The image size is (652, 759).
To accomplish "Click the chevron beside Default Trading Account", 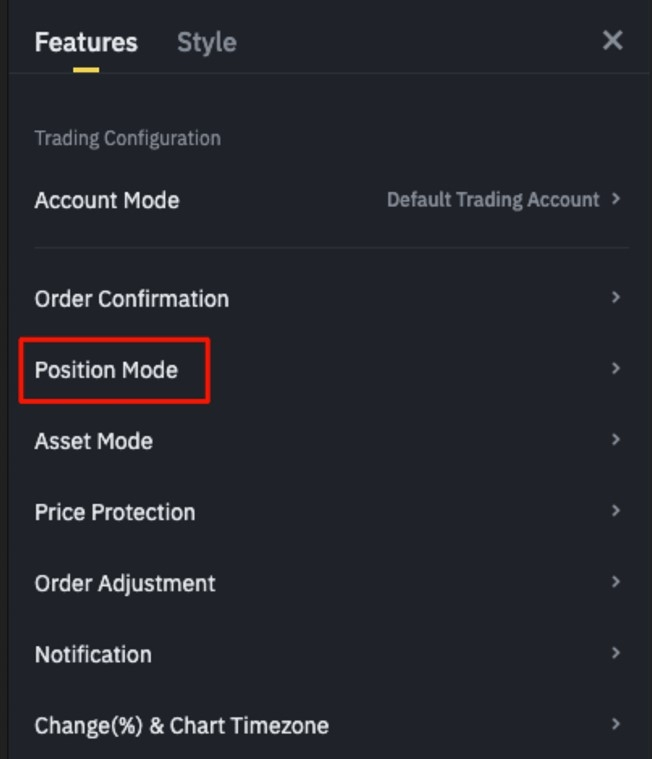I will point(616,199).
